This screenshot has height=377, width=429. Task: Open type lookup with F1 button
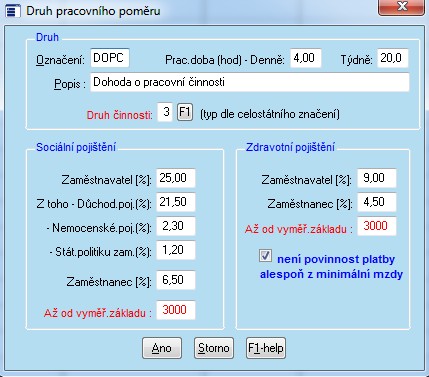[185, 112]
